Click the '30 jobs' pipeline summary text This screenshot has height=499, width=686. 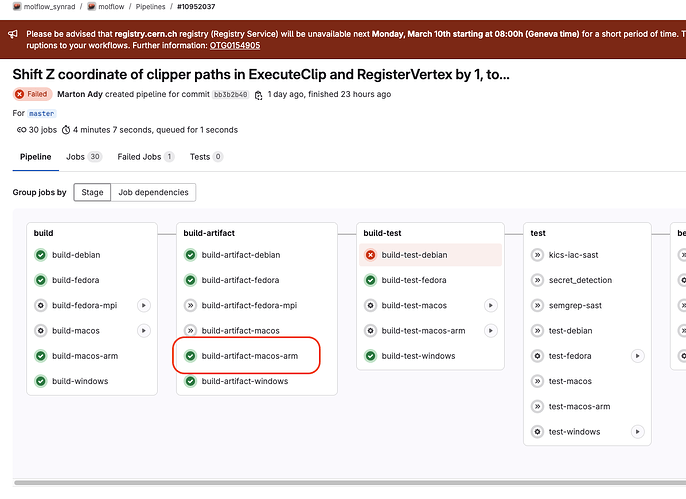[x=43, y=130]
